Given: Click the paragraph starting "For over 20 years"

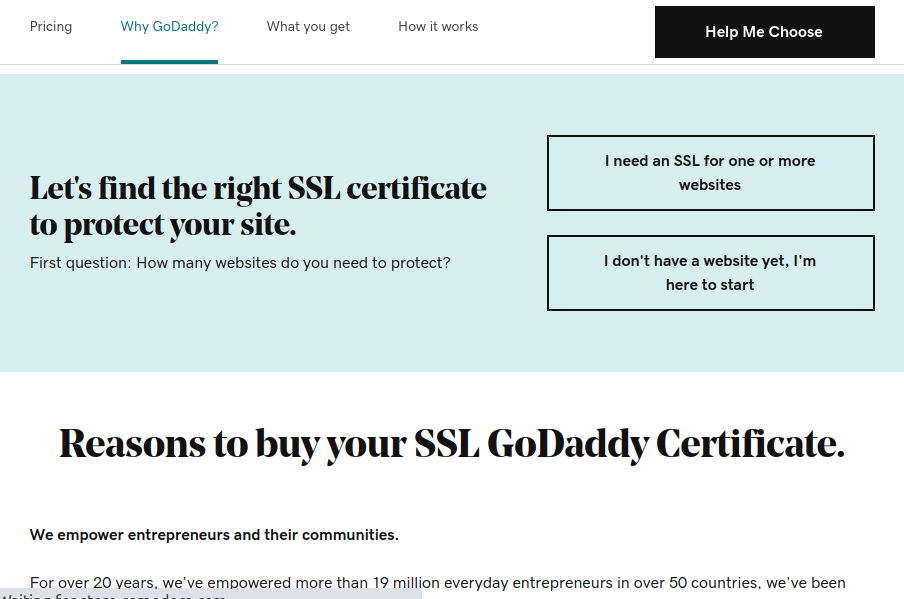Looking at the screenshot, I should pos(437,583).
